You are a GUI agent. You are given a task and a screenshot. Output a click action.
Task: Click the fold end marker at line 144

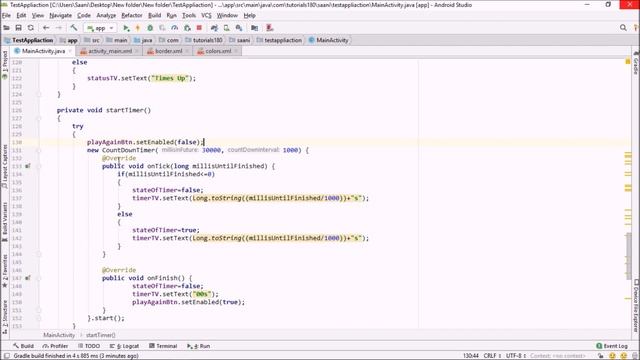click(39, 254)
